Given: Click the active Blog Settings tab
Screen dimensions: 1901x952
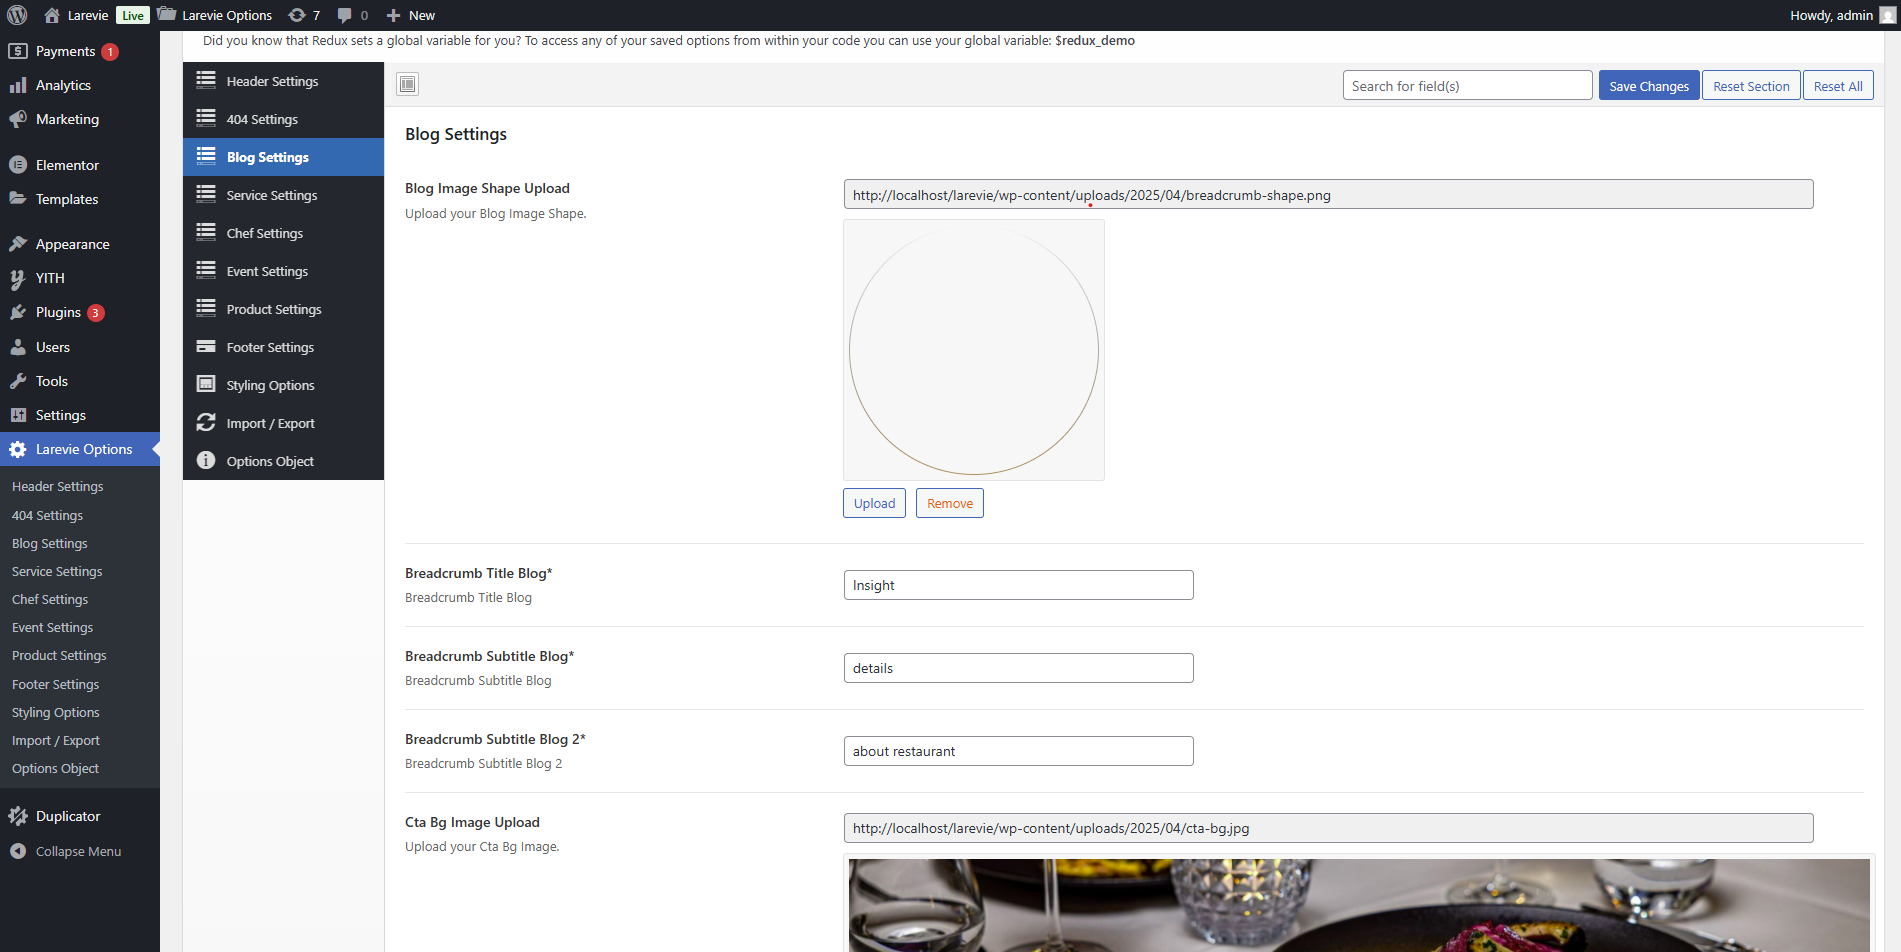Looking at the screenshot, I should 284,157.
